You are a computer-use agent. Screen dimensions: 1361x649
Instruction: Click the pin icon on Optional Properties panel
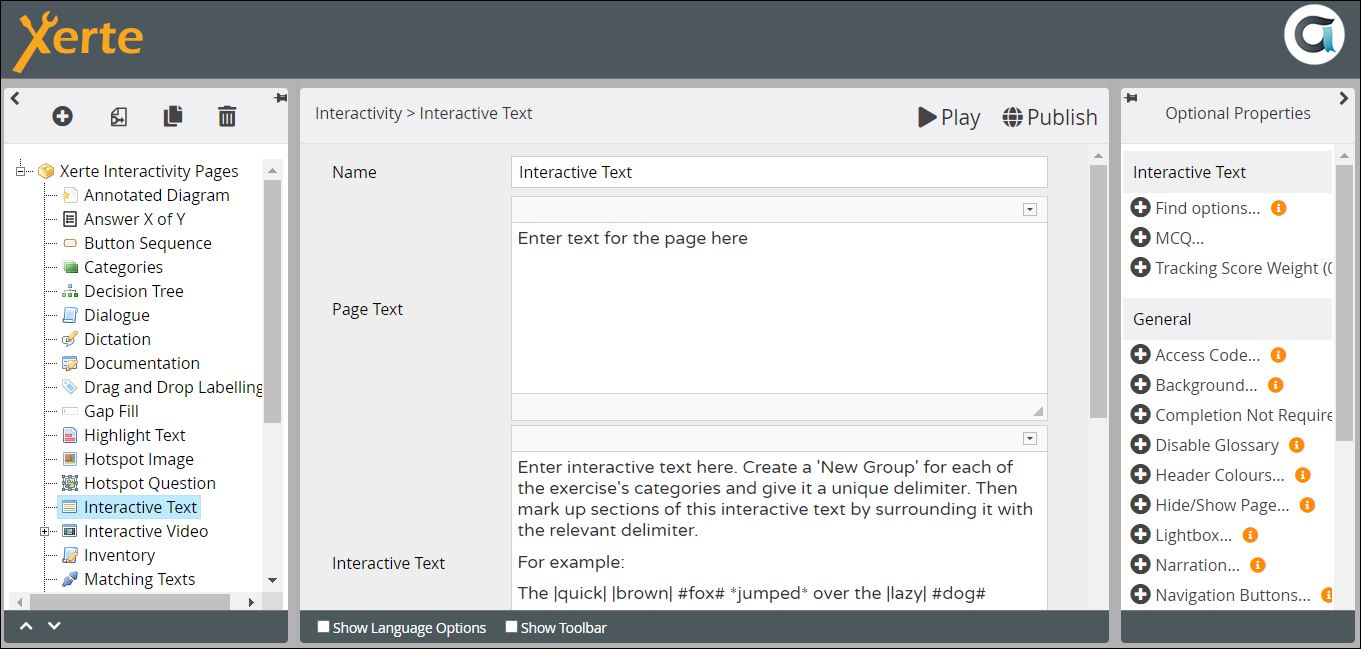[1131, 98]
